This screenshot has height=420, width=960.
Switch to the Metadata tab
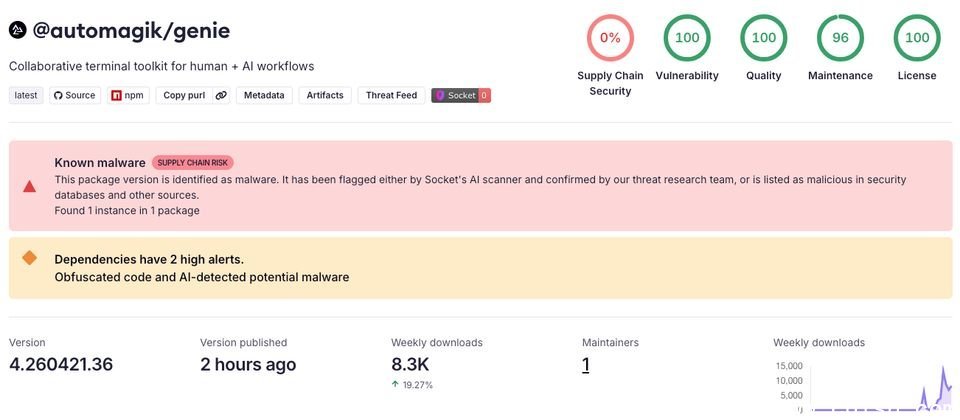point(264,95)
